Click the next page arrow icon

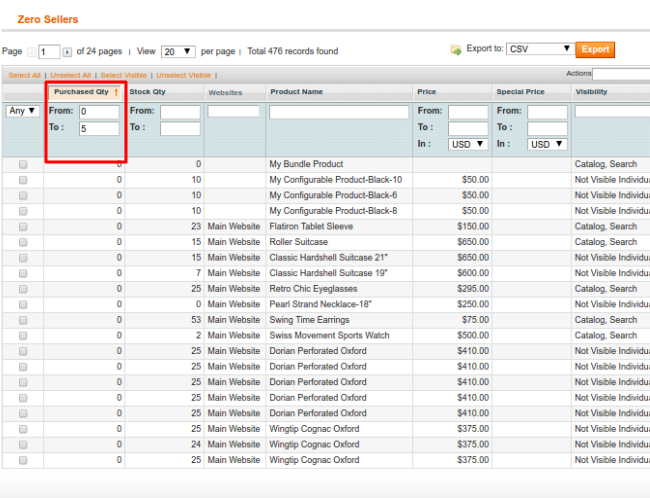67,51
